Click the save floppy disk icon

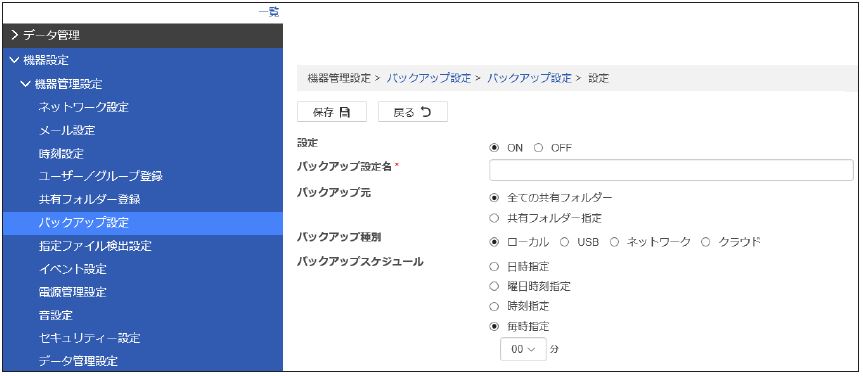pyautogui.click(x=345, y=112)
